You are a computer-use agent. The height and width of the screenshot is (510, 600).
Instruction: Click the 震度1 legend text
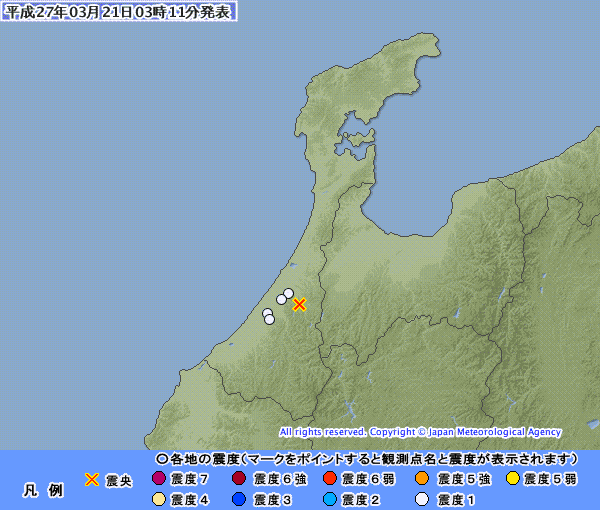[x=456, y=500]
